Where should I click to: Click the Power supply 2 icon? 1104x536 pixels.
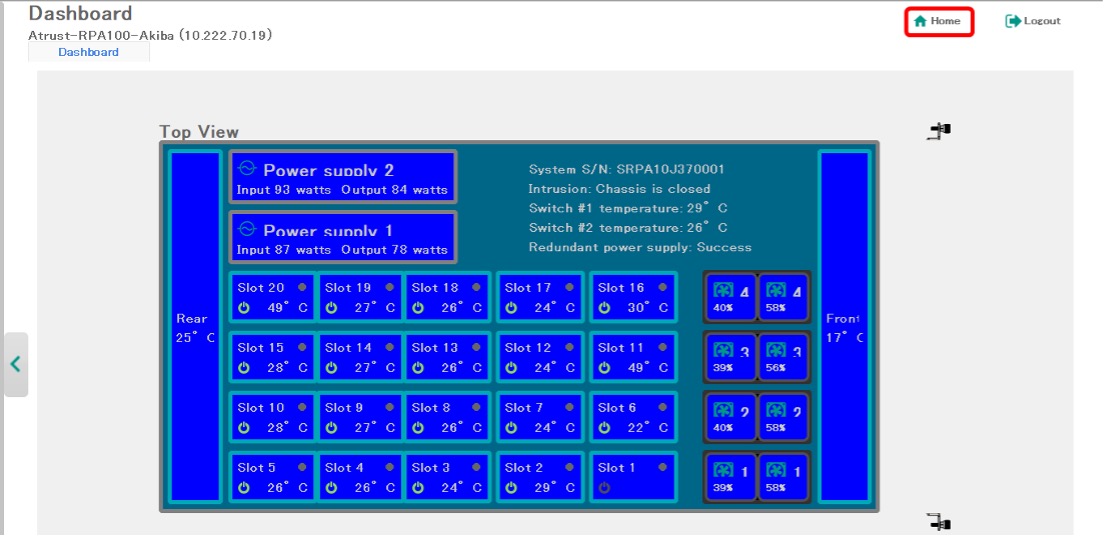coord(247,169)
